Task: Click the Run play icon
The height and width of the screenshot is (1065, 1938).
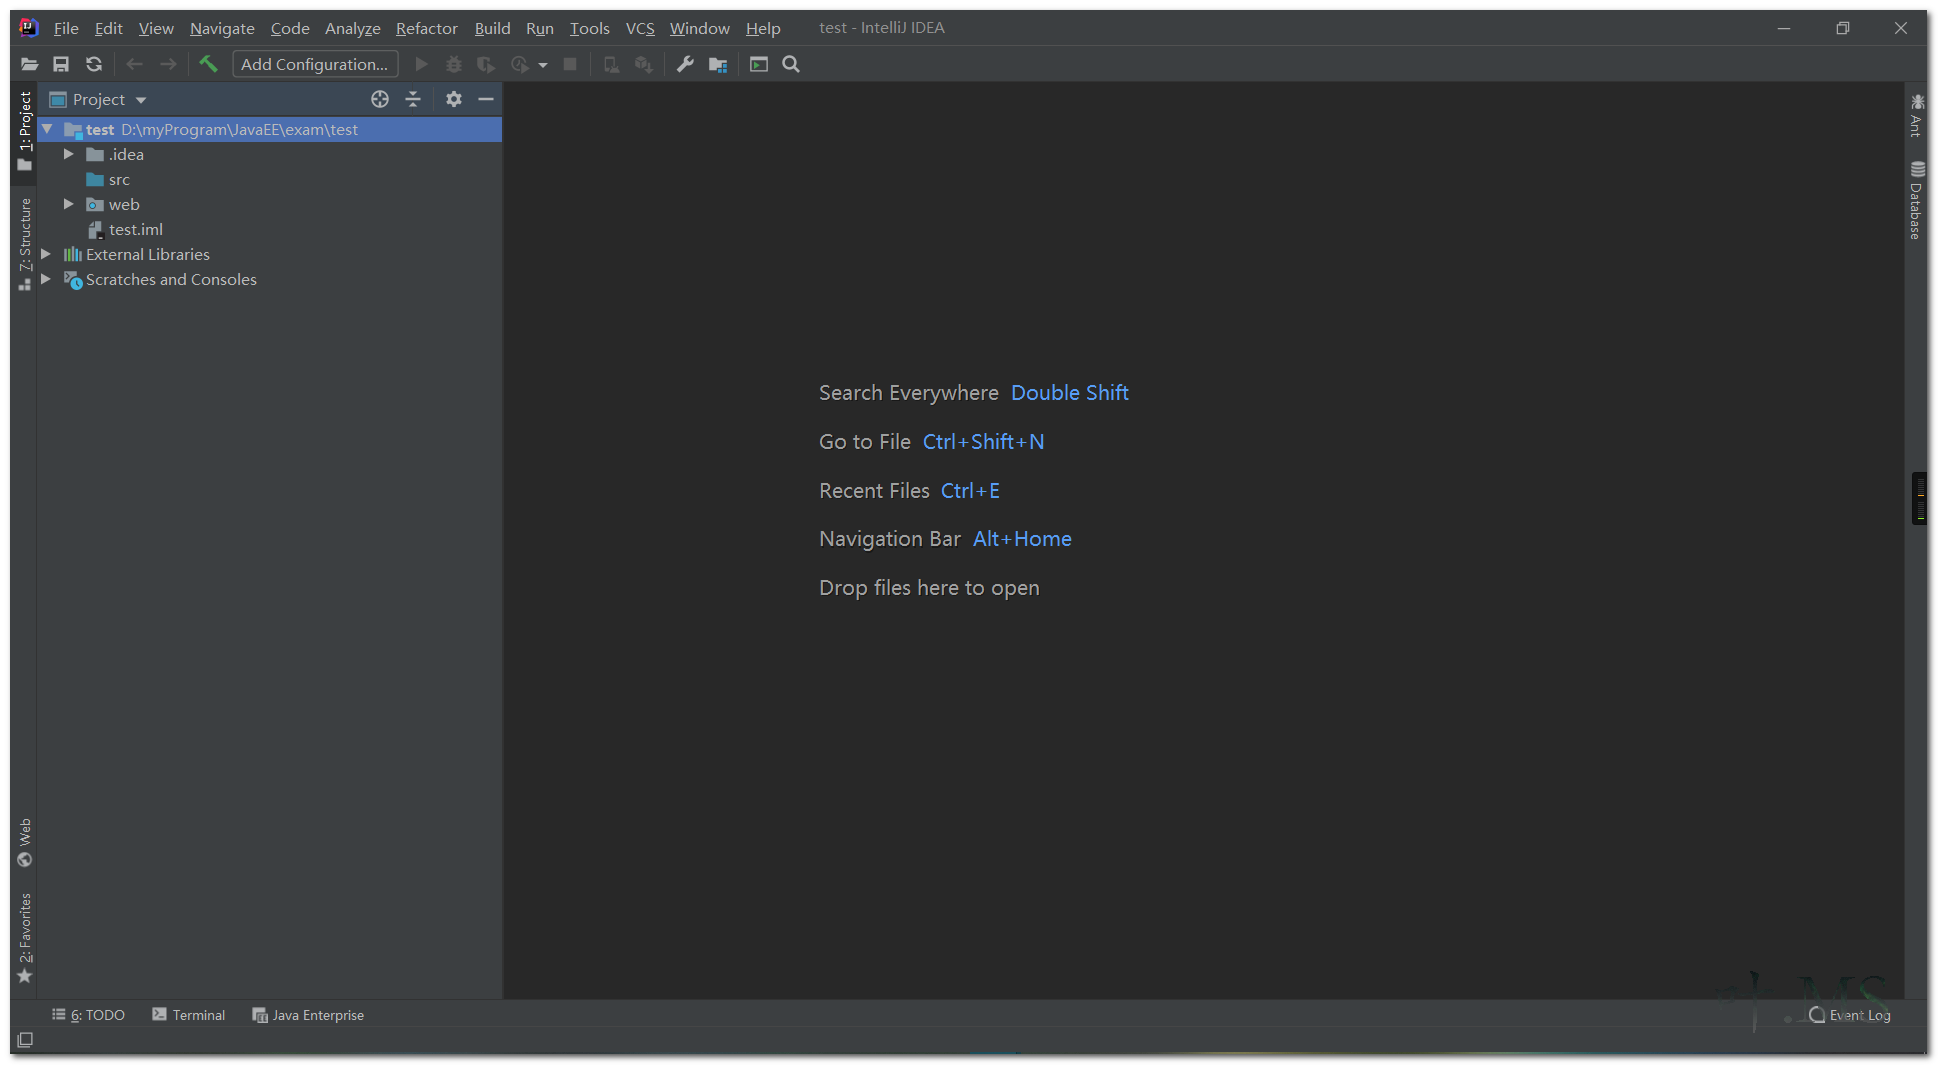Action: coord(421,64)
